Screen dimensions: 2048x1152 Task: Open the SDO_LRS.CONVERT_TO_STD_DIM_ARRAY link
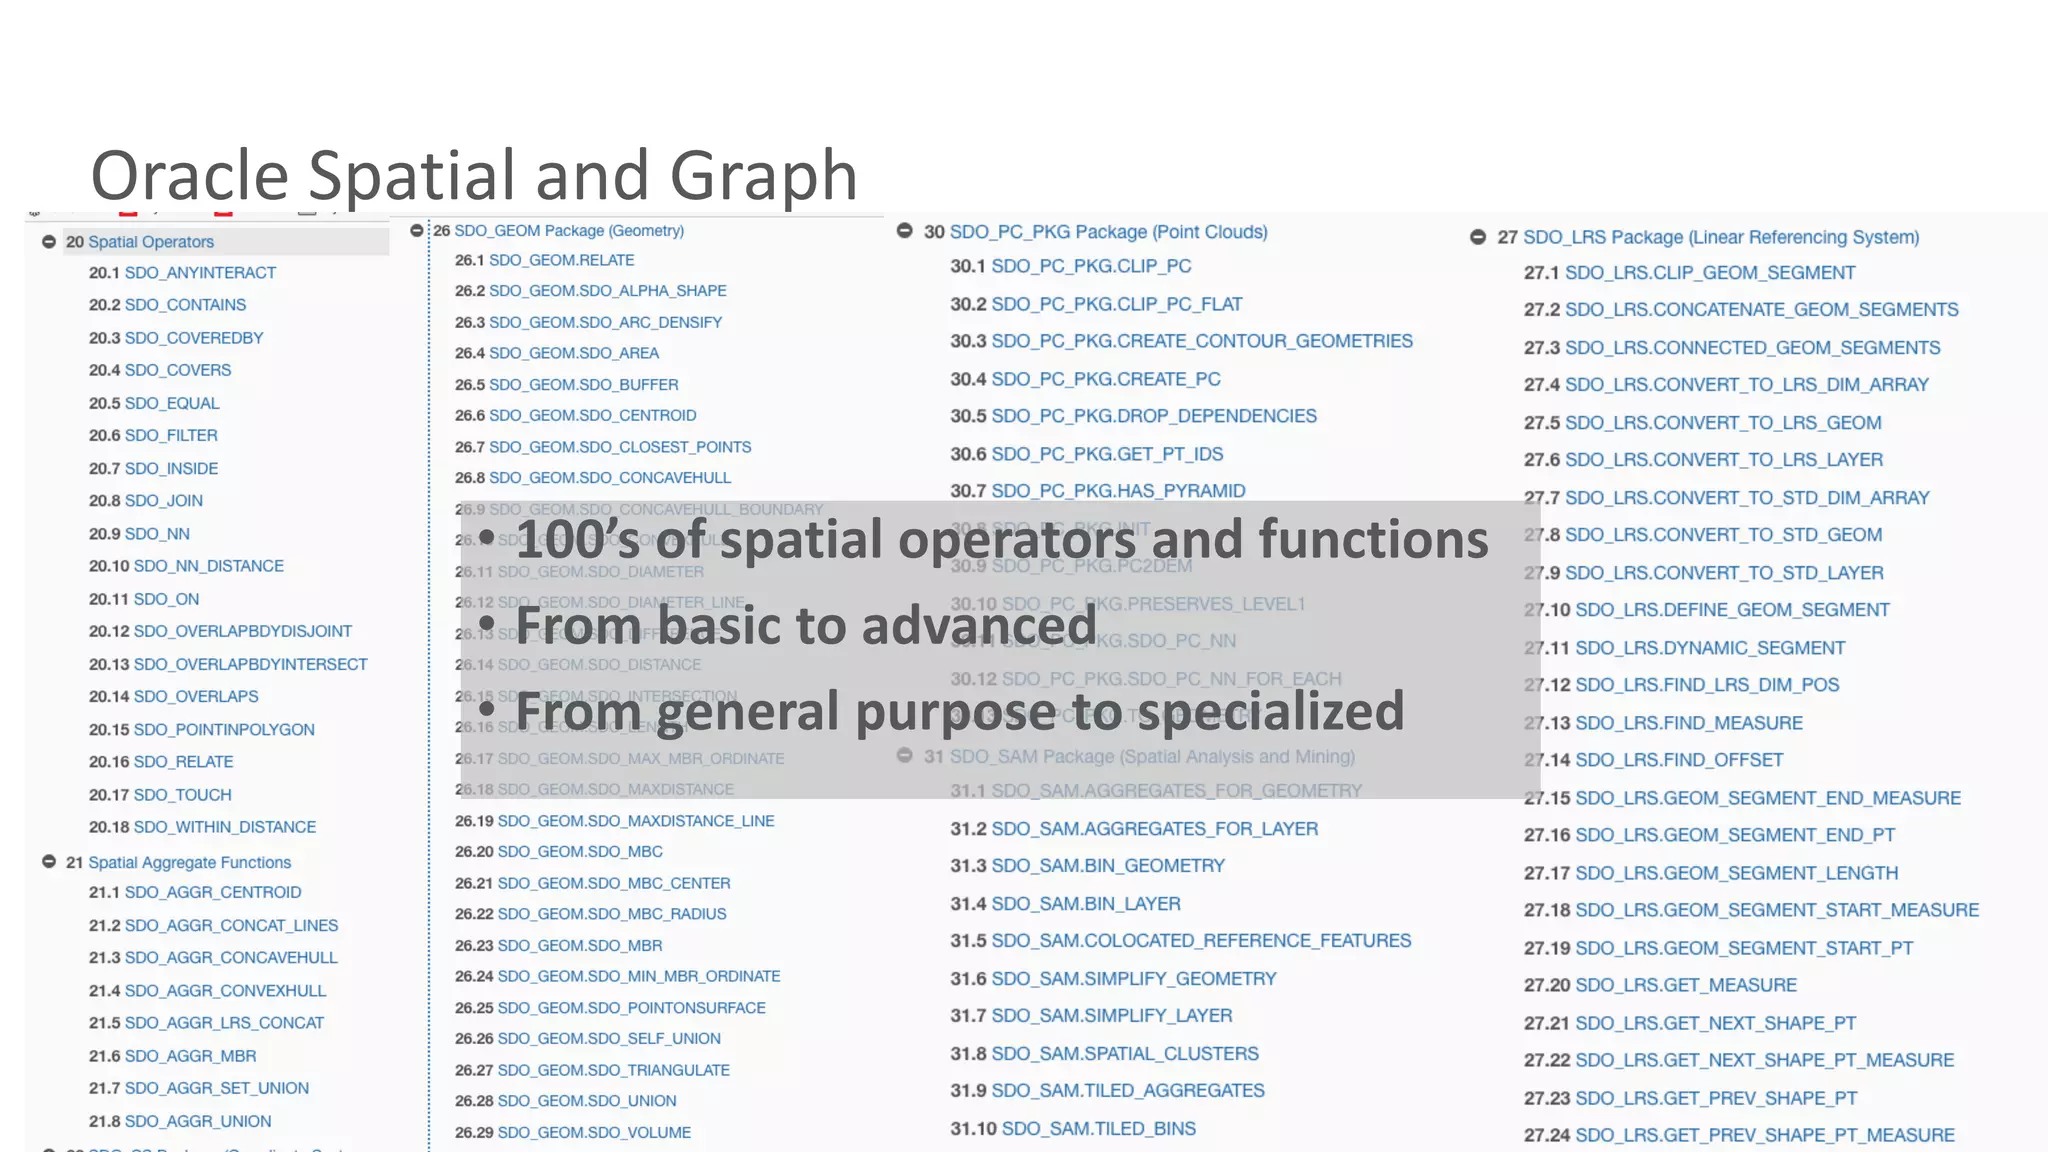click(x=1747, y=498)
